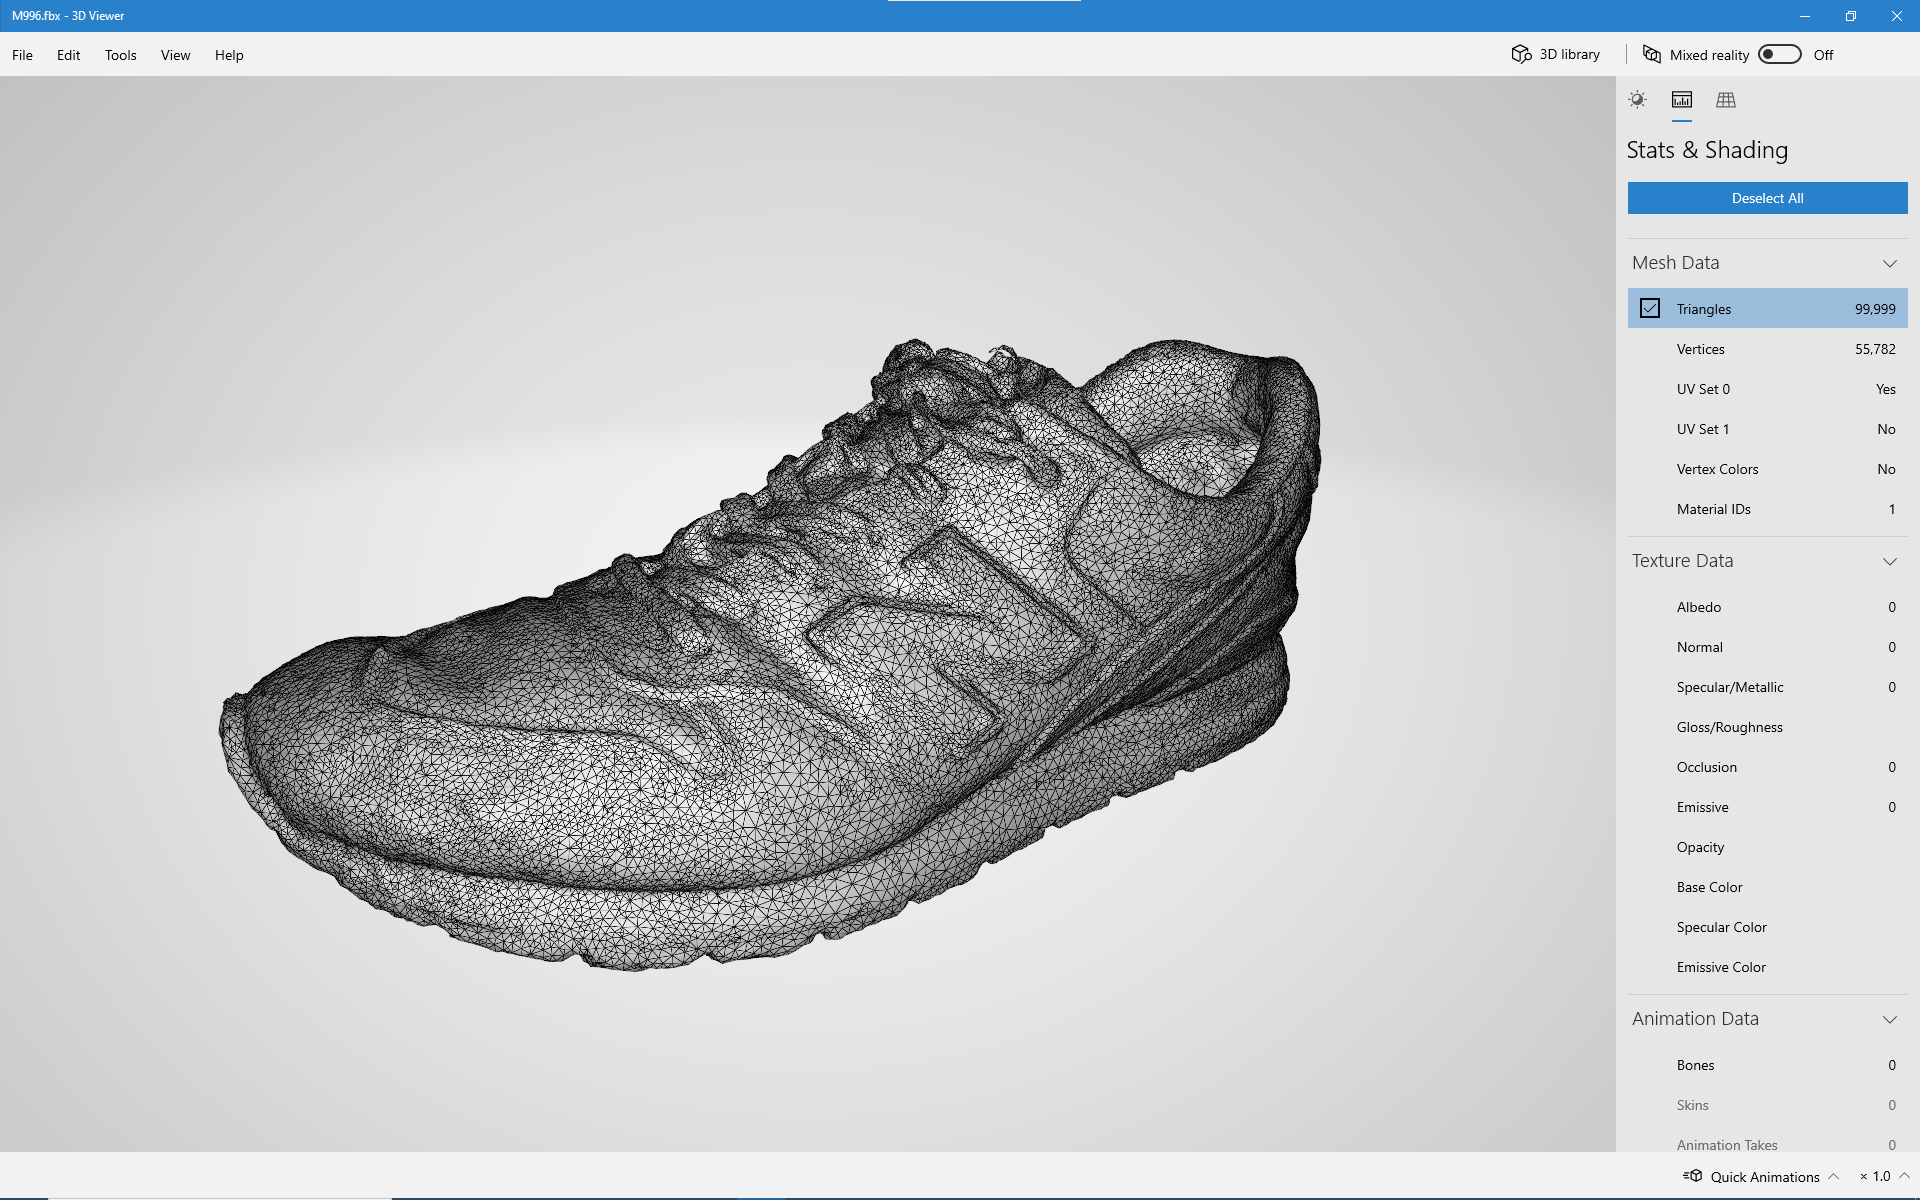Select the Emissive Color row

click(x=1767, y=967)
